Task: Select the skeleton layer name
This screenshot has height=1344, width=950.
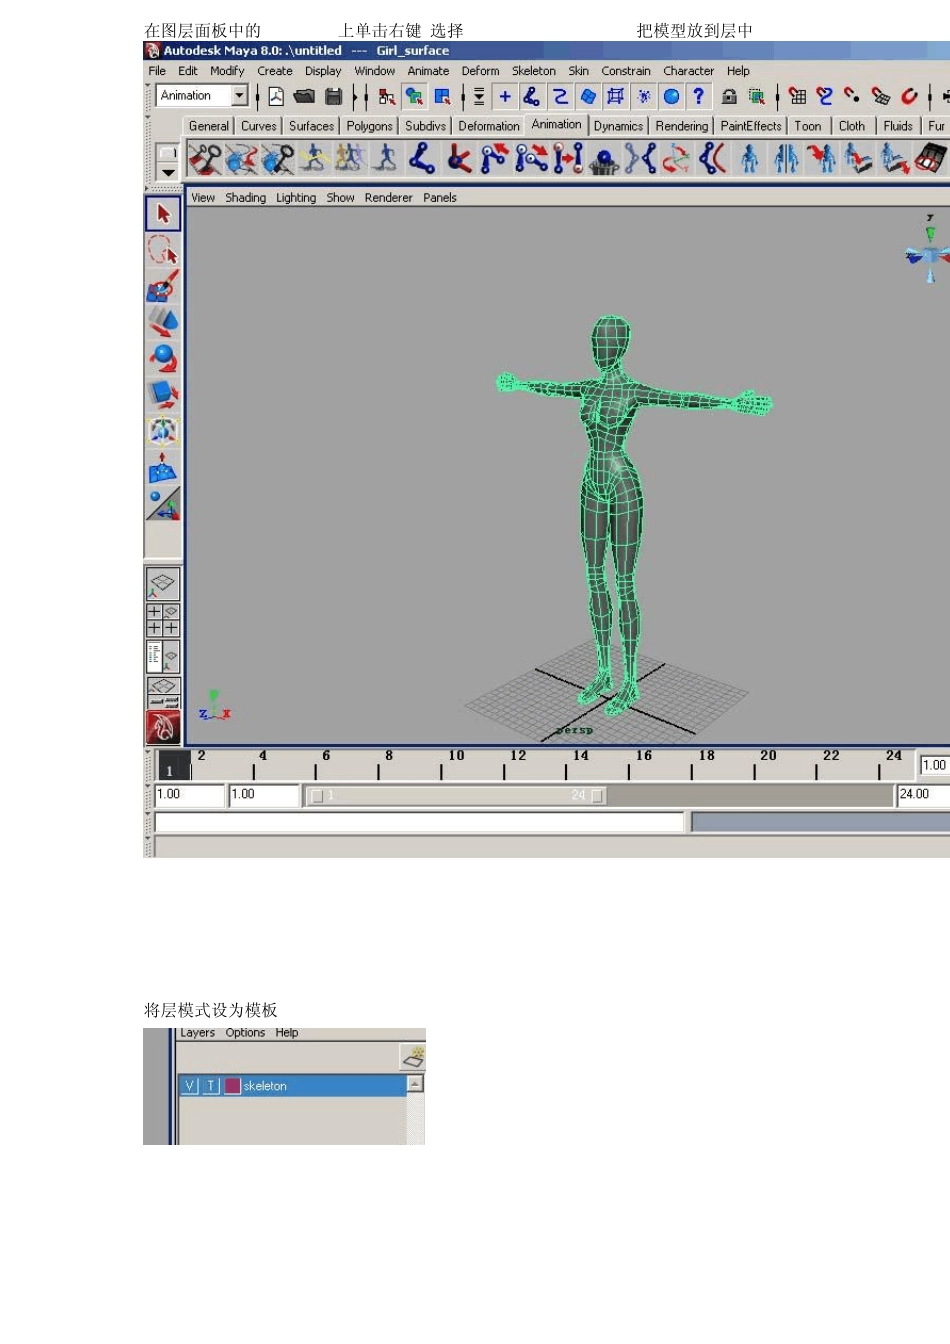Action: [265, 1086]
